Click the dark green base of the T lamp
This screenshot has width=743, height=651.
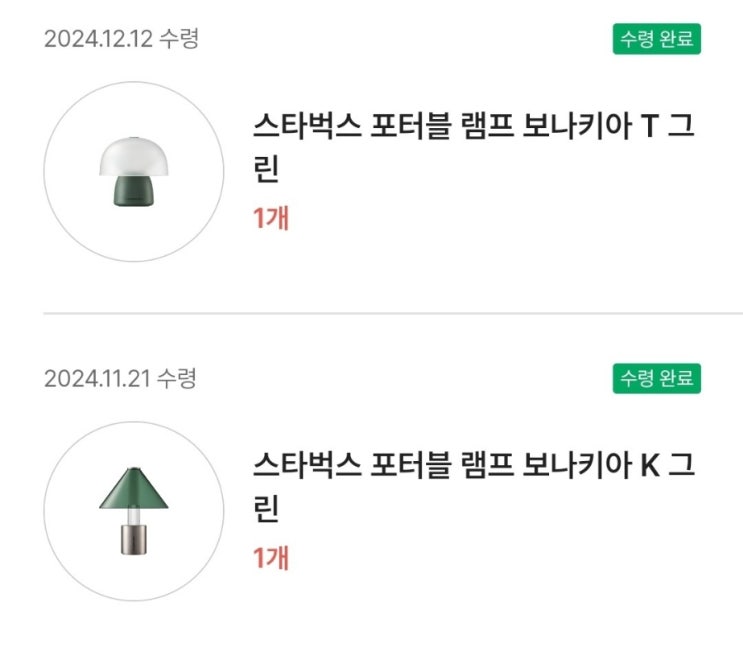pos(134,191)
